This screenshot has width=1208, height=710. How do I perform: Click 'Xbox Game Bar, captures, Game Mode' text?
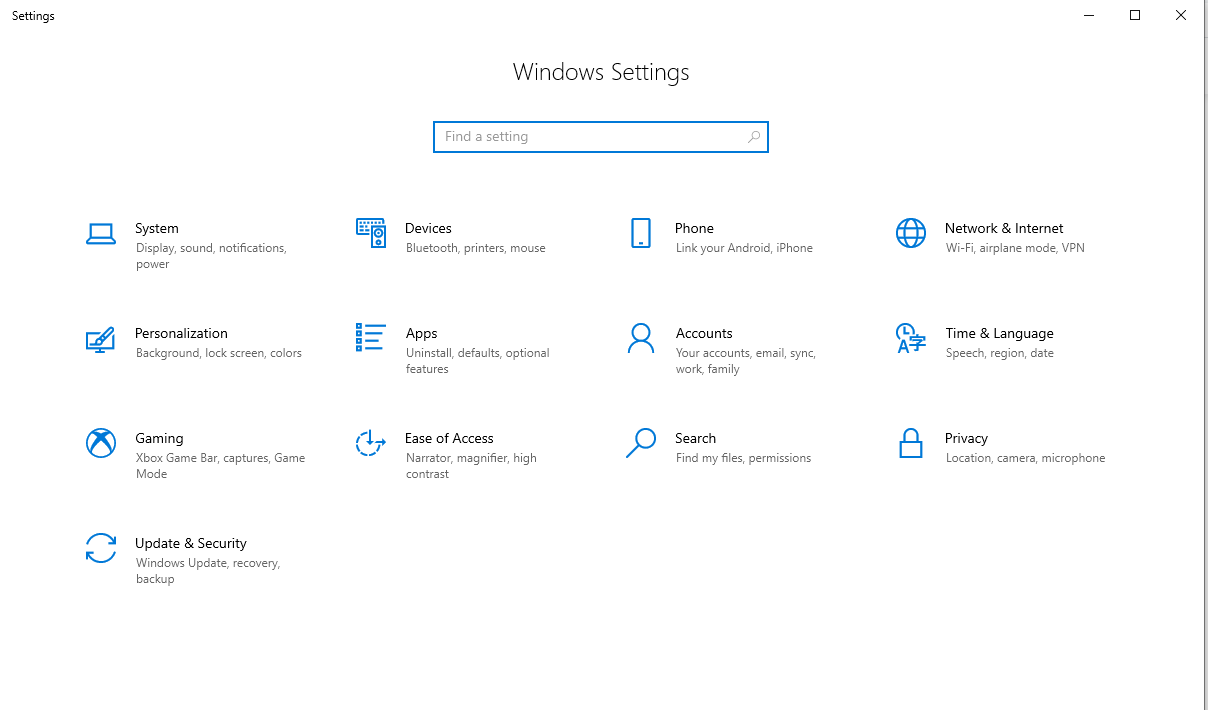221,466
